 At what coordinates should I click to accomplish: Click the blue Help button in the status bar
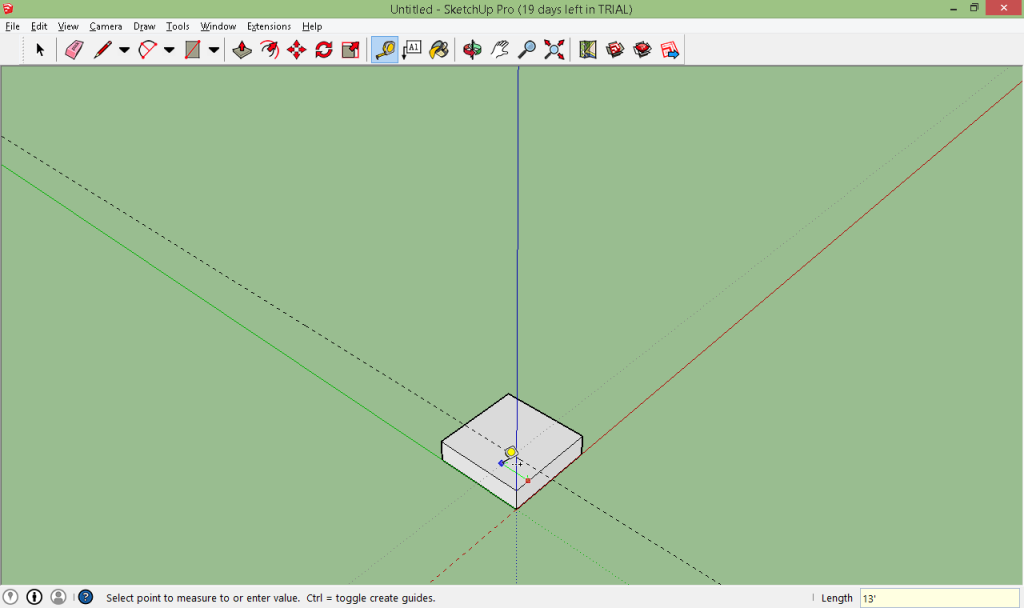click(x=84, y=596)
